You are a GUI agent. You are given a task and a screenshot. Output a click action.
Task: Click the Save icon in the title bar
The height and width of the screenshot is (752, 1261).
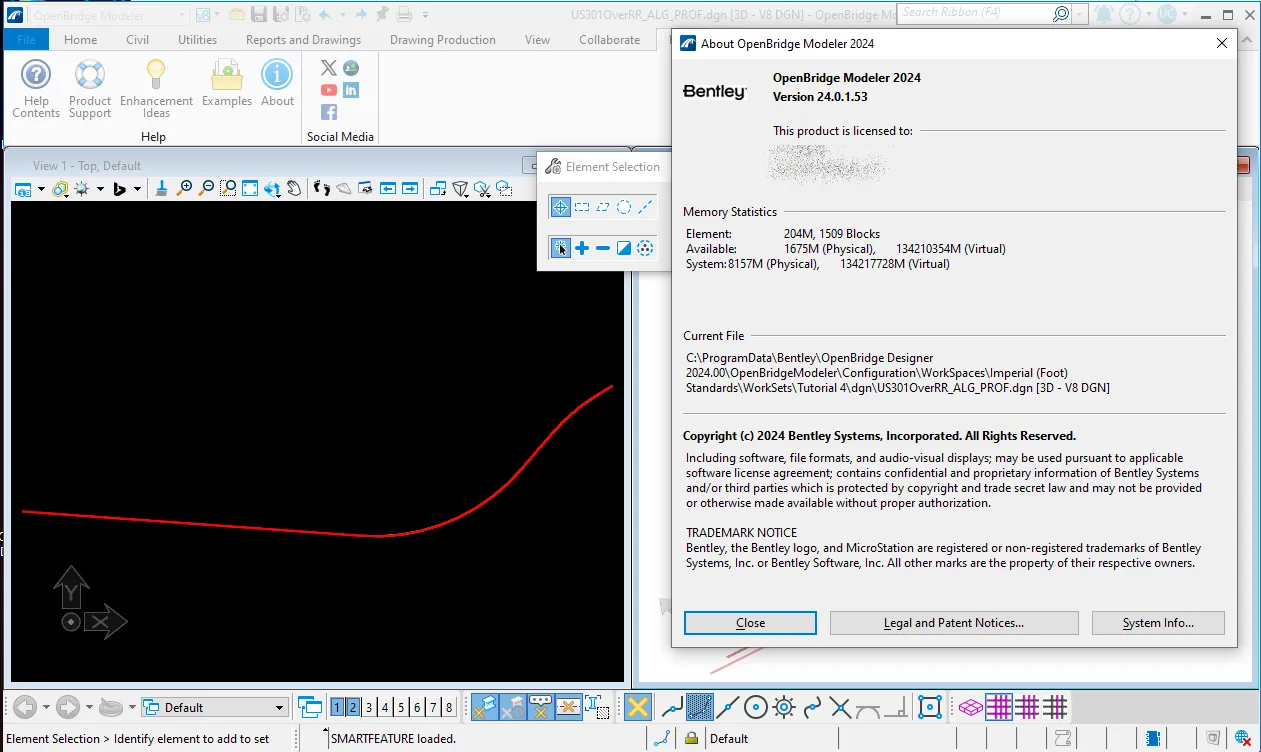click(x=259, y=15)
